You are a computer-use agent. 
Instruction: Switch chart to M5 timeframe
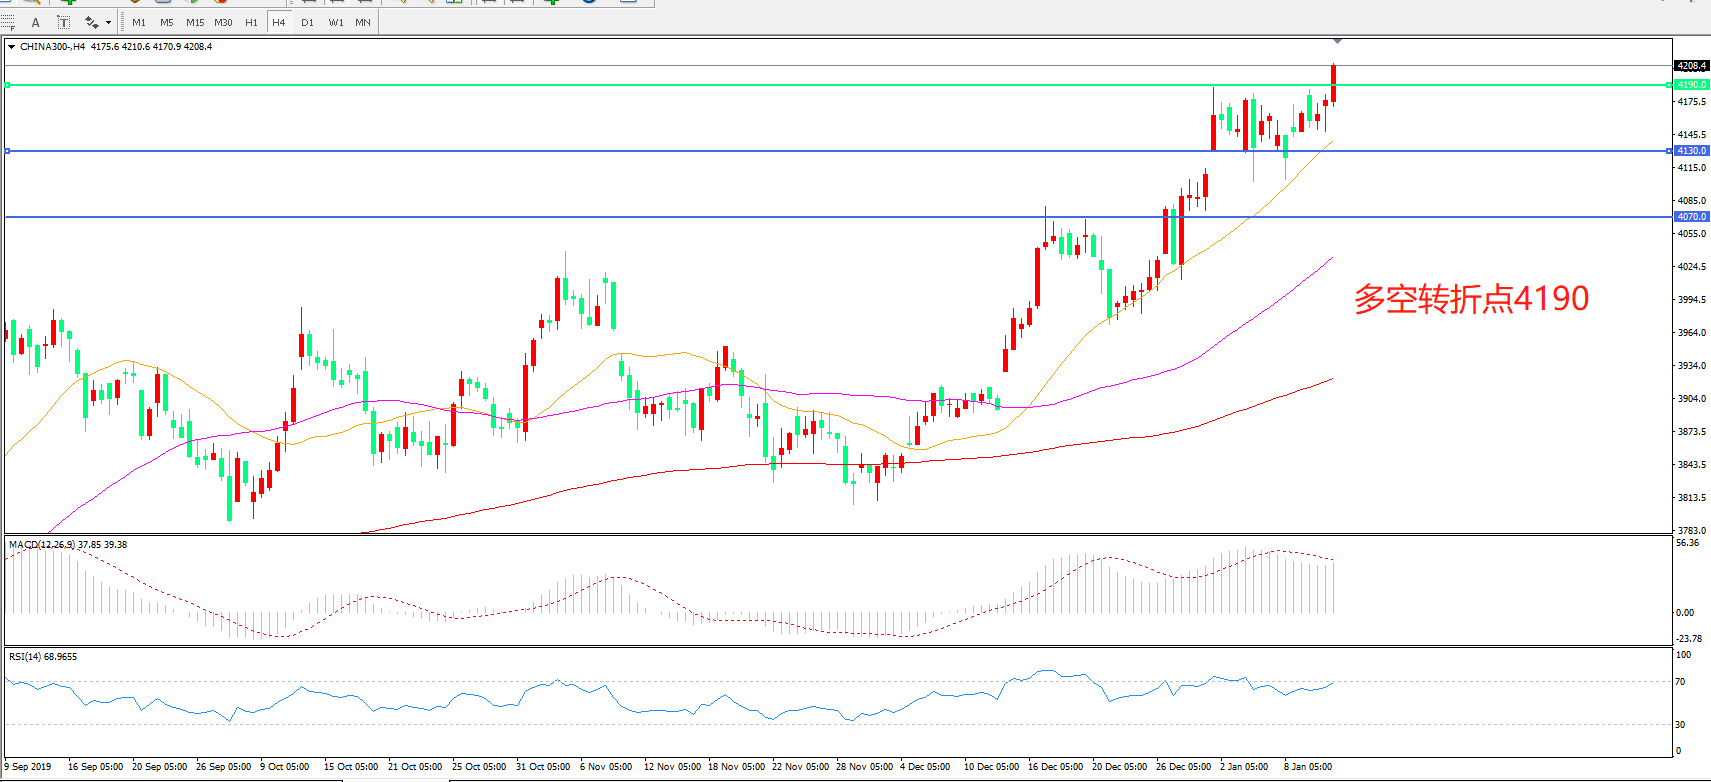(166, 22)
